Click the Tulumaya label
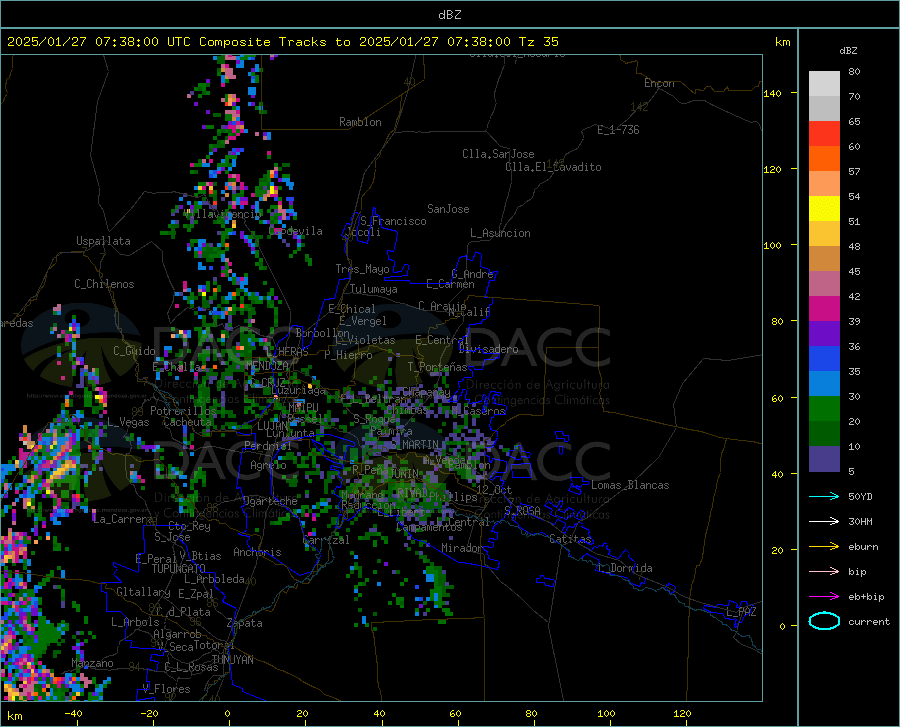 point(374,289)
